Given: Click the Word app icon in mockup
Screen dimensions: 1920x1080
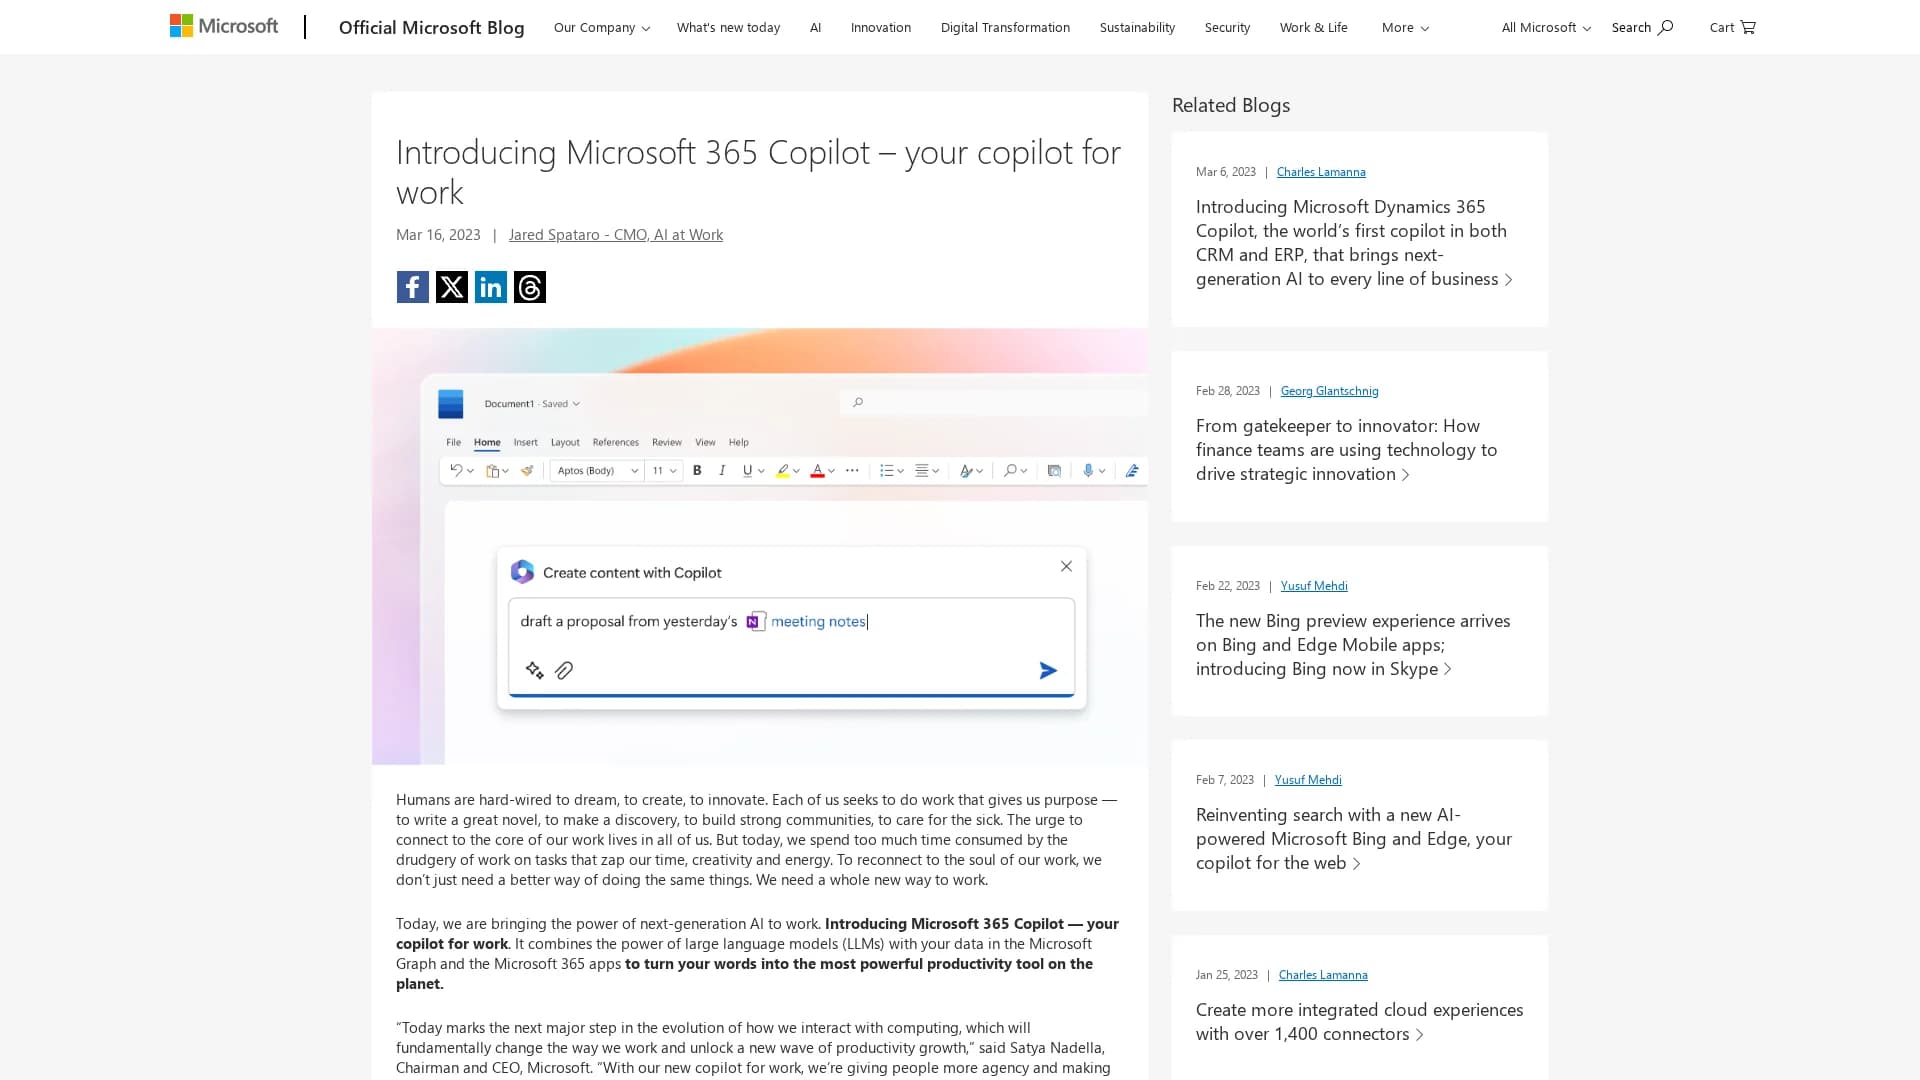Looking at the screenshot, I should point(451,404).
